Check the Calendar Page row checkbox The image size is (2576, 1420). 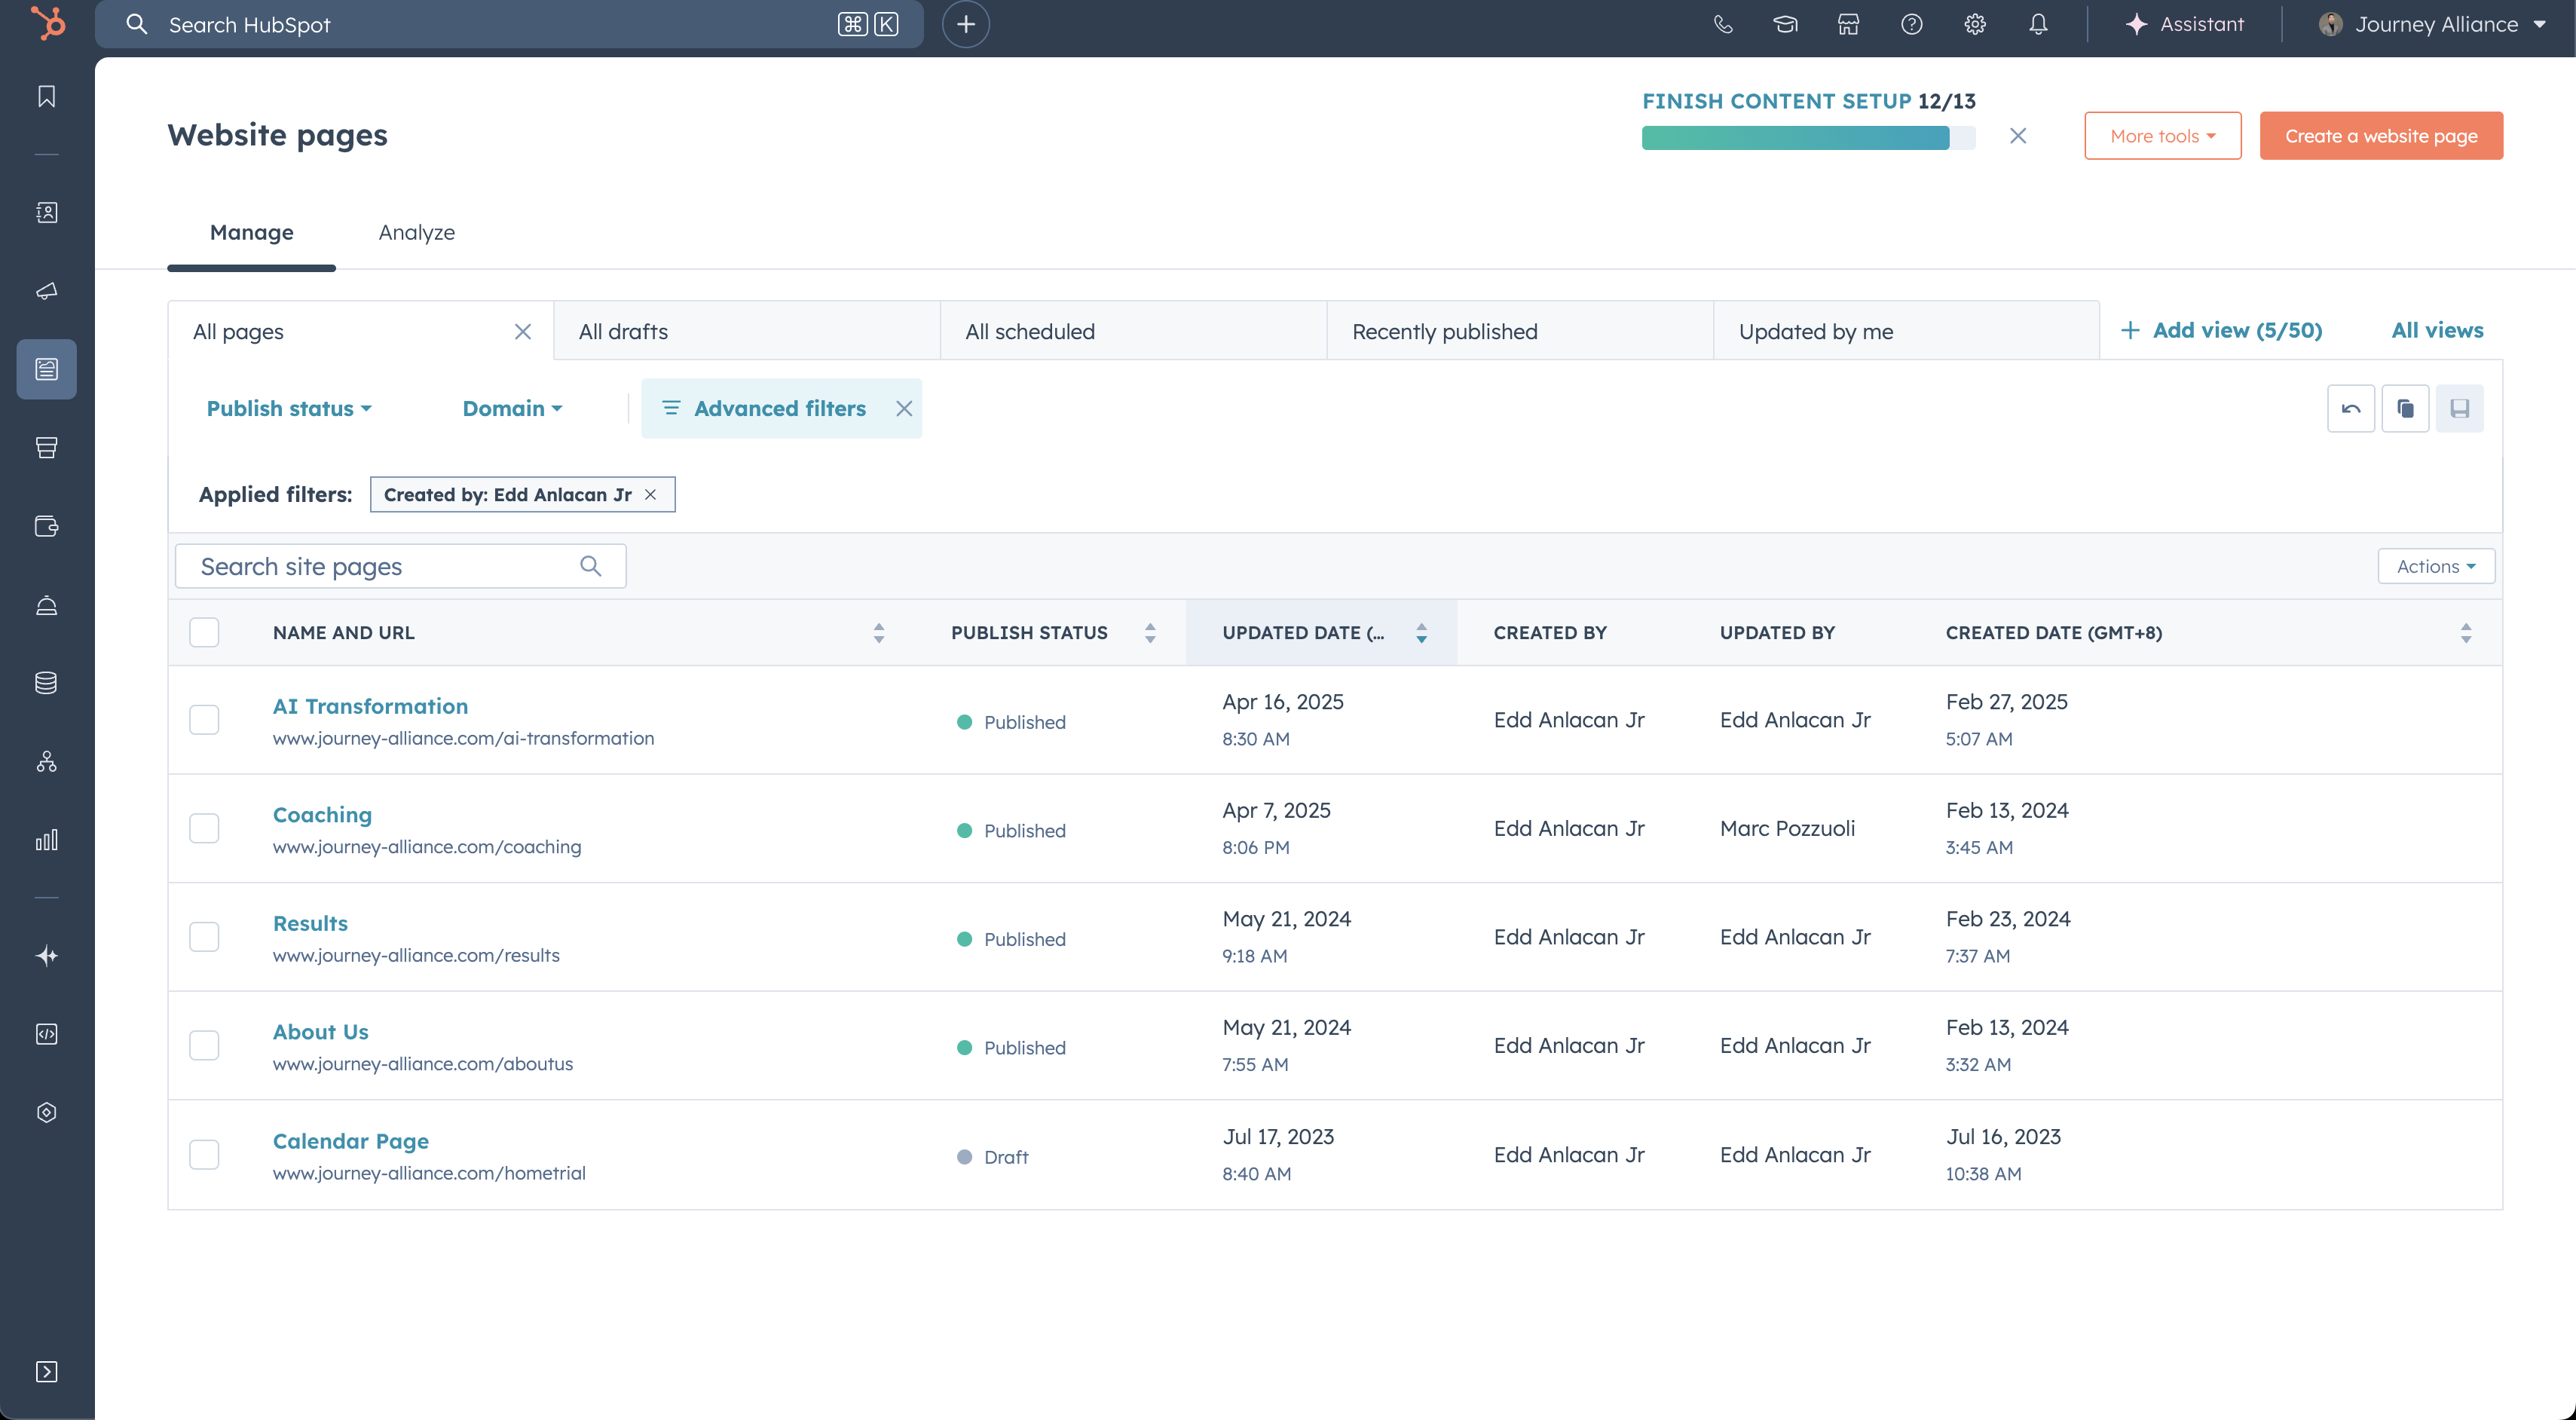pos(204,1154)
